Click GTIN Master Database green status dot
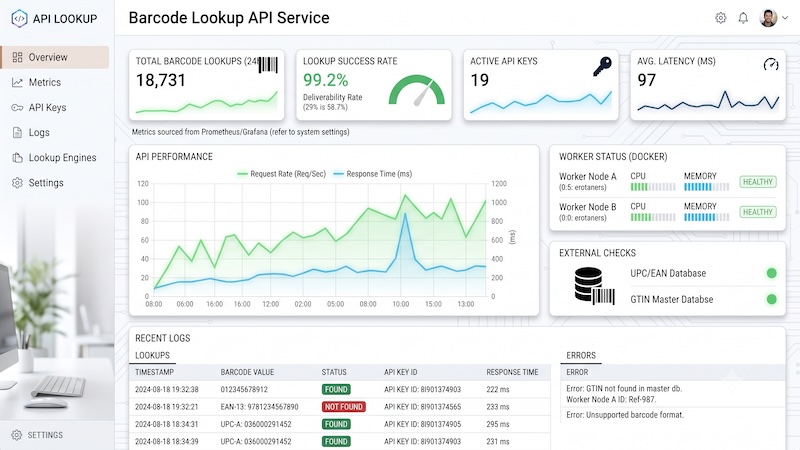 (771, 299)
